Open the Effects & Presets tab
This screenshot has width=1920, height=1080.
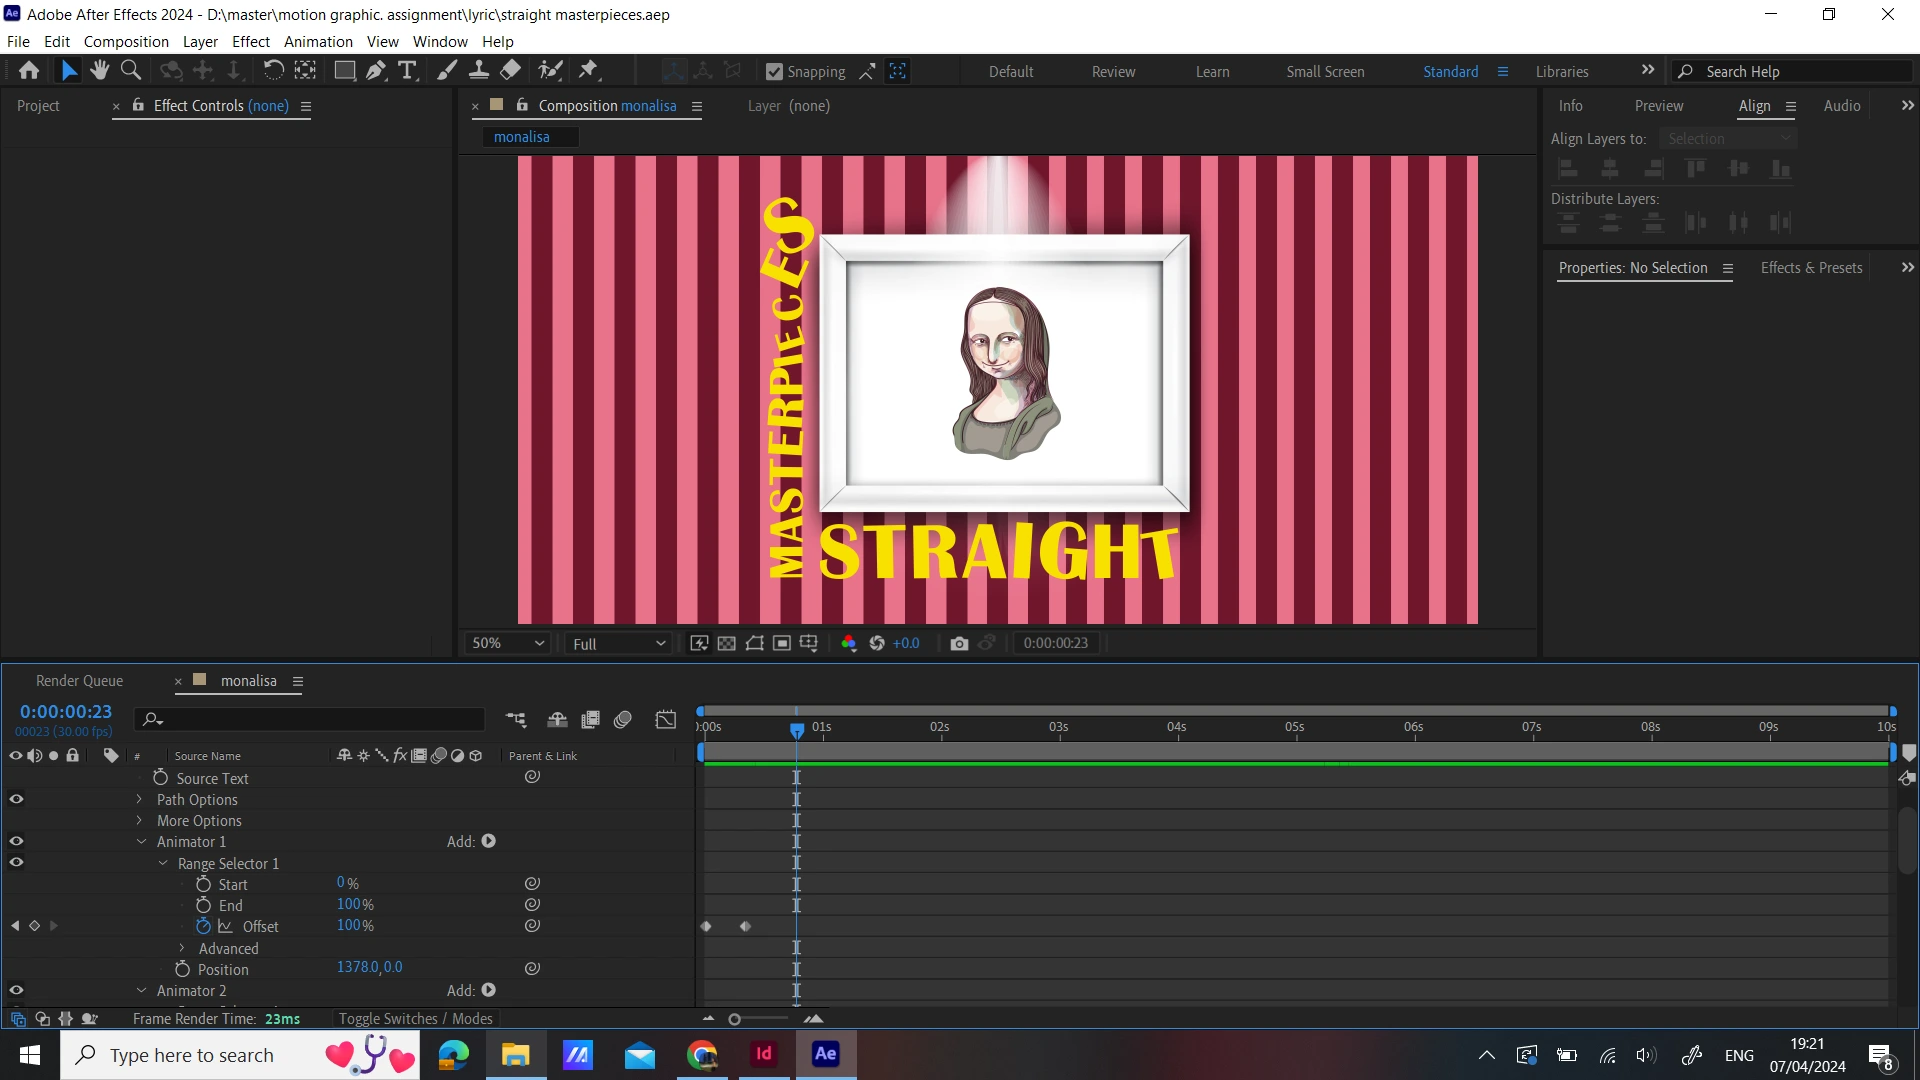point(1811,268)
